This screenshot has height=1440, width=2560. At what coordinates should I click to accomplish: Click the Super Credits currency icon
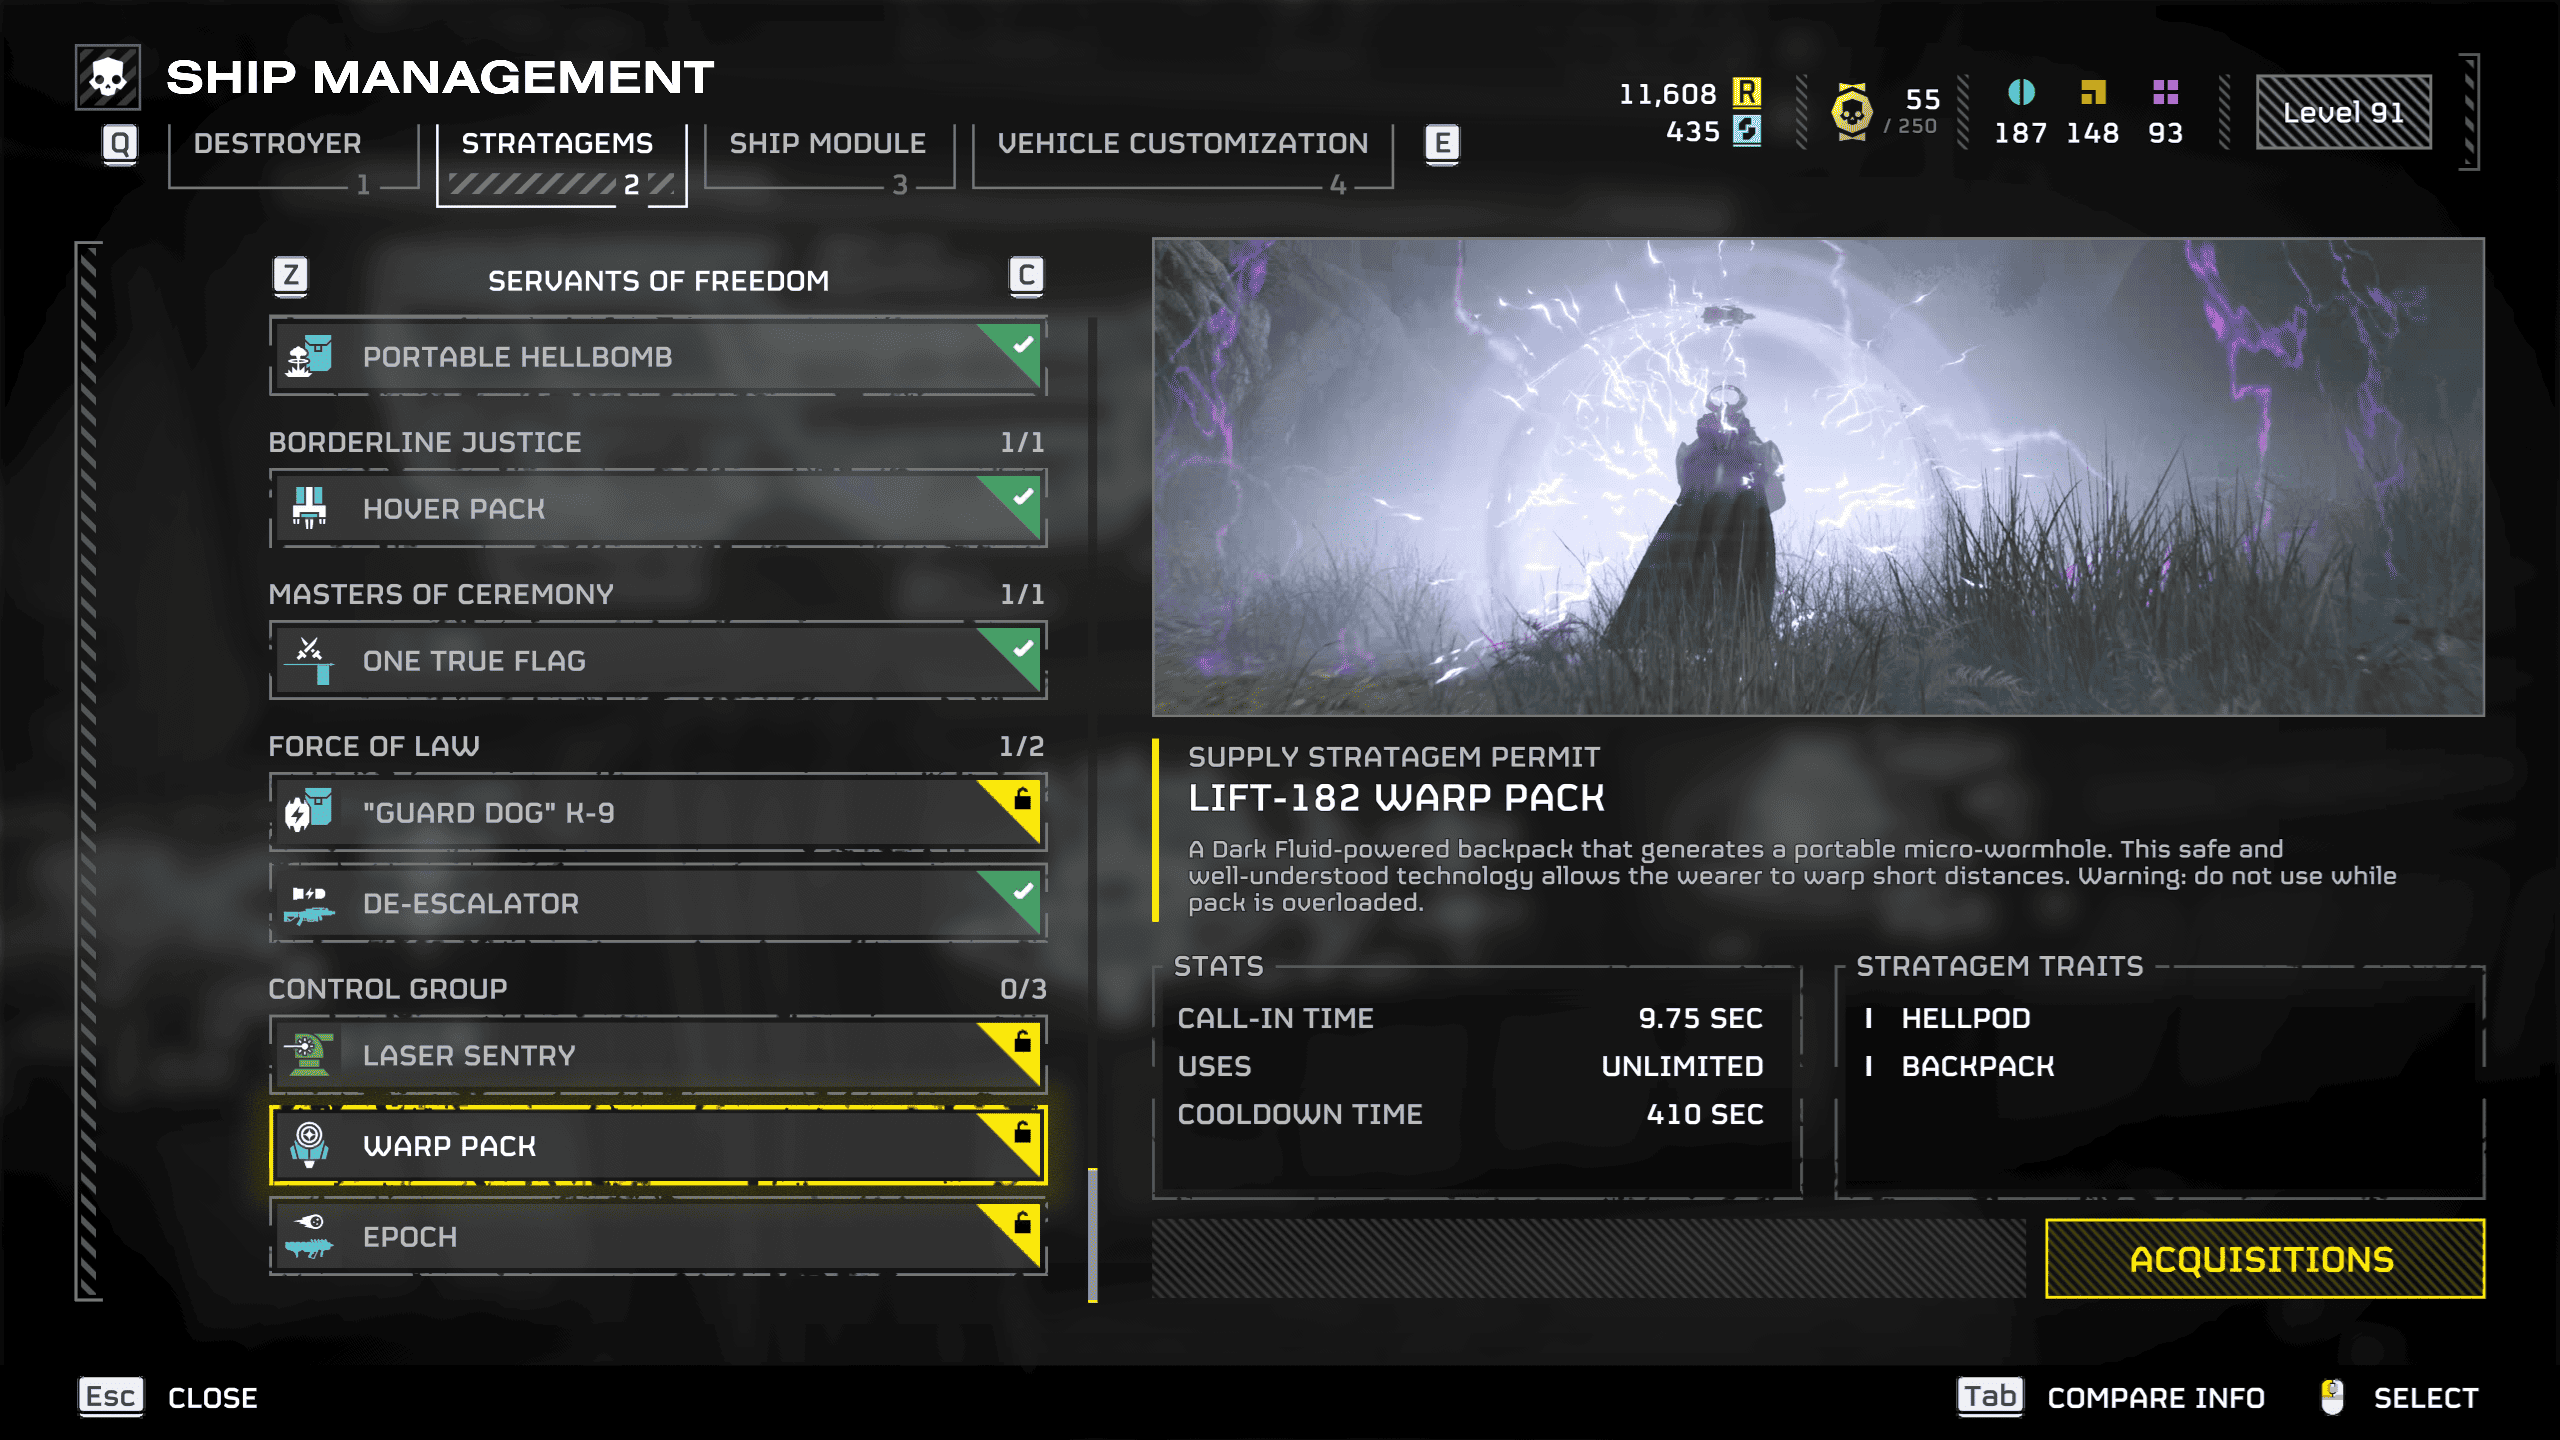click(1747, 131)
